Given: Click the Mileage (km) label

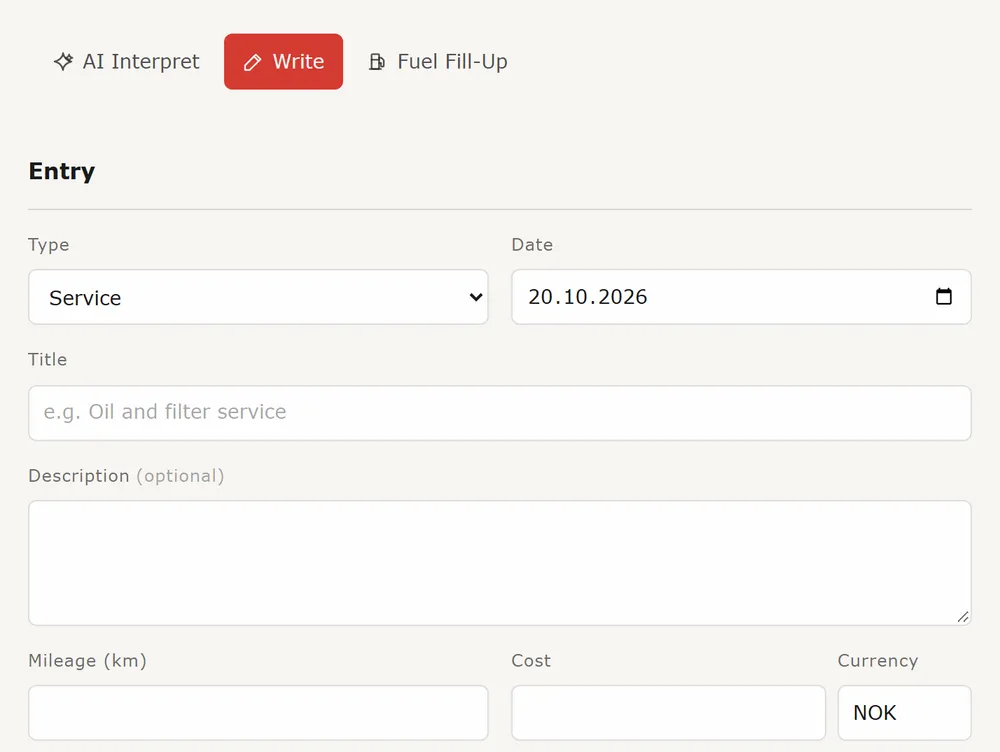Looking at the screenshot, I should point(87,661).
